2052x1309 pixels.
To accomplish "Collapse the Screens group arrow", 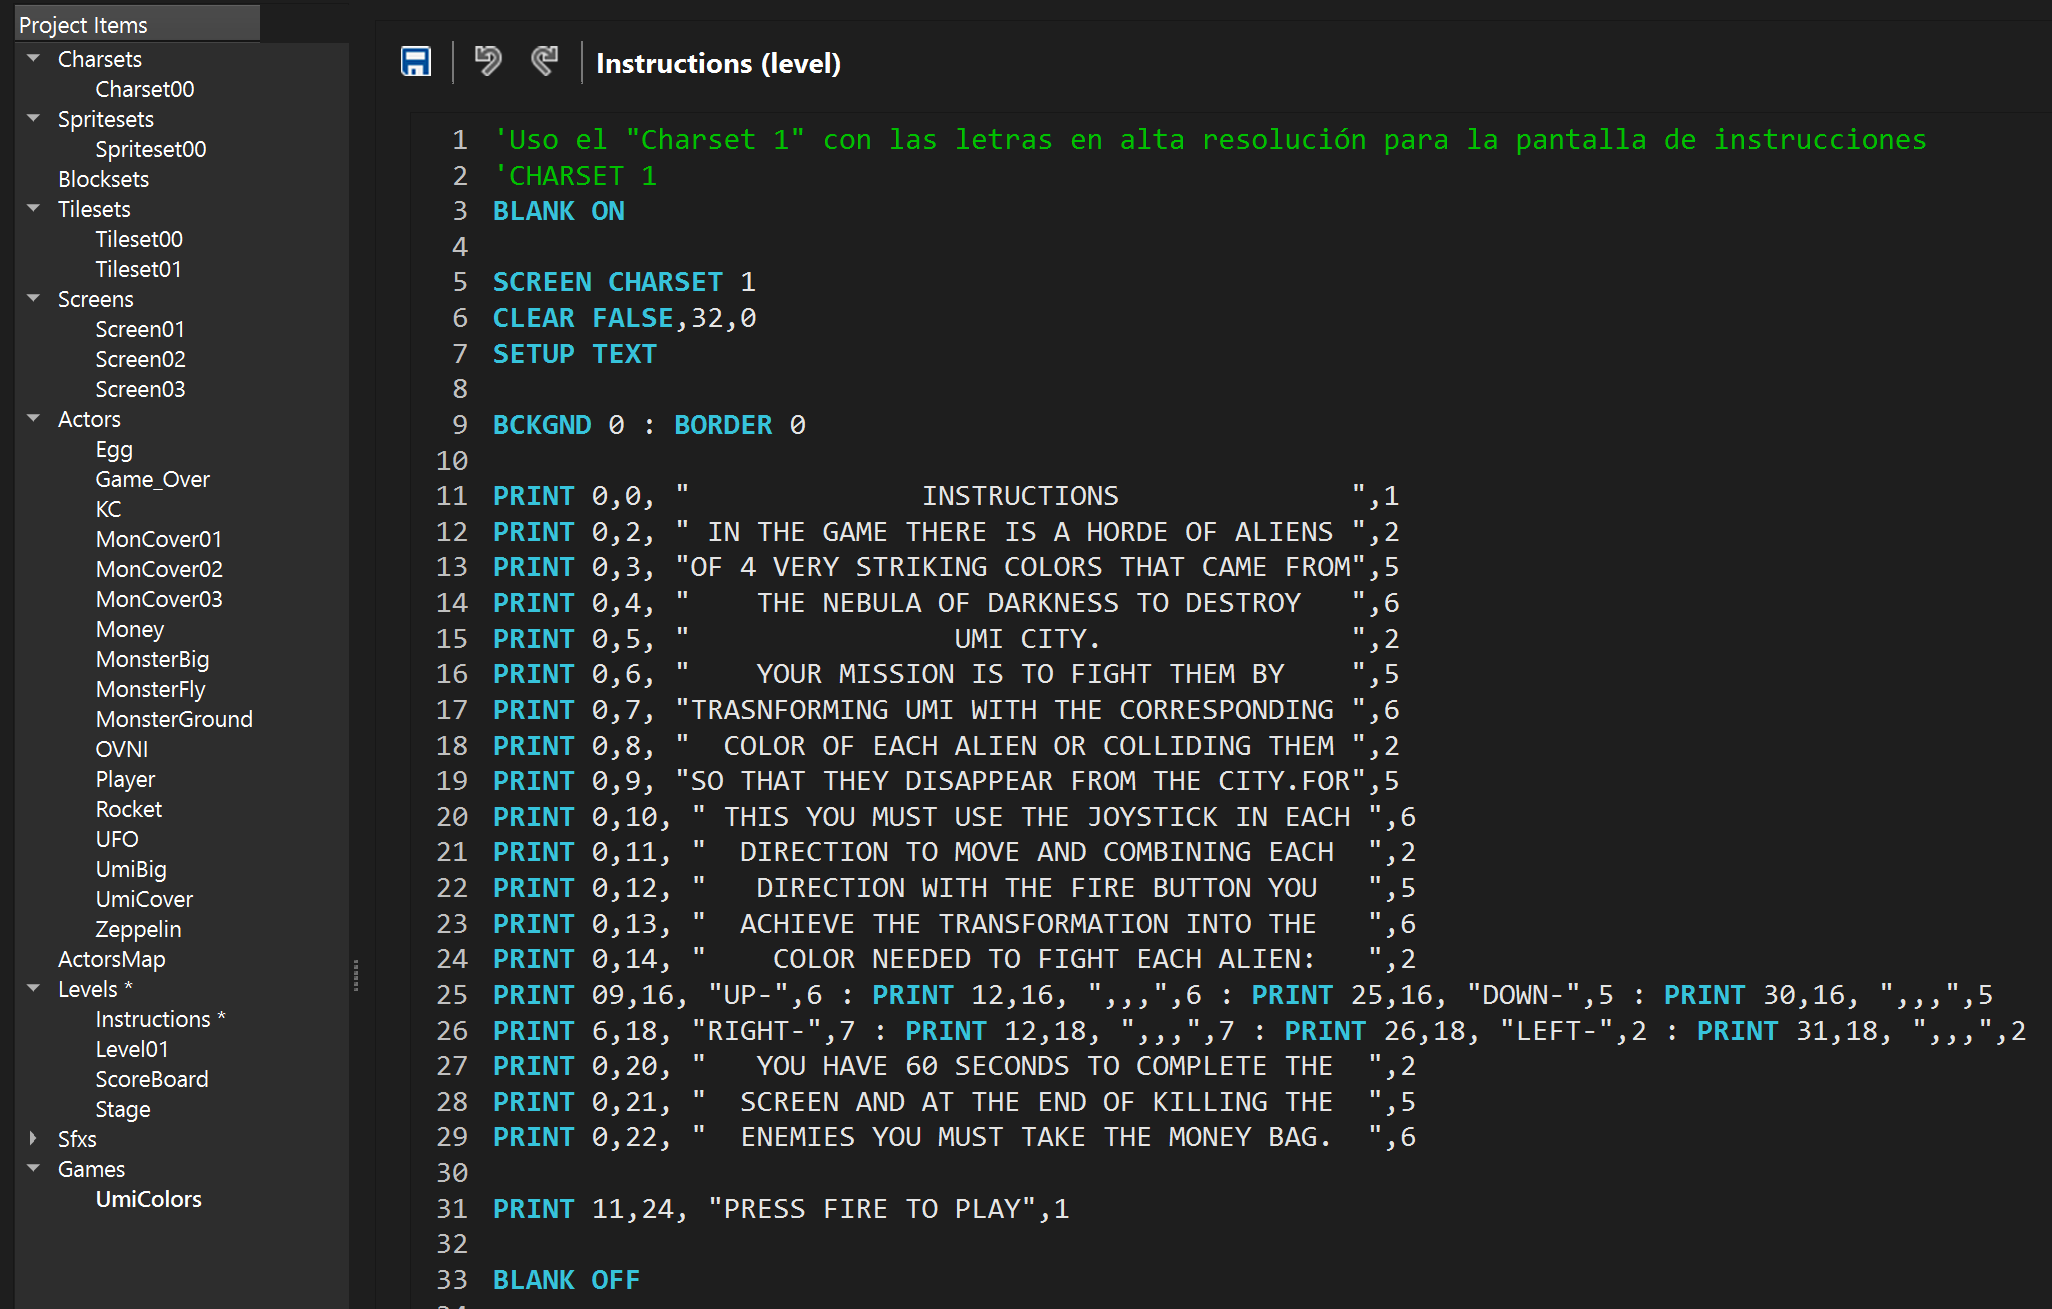I will 34,299.
